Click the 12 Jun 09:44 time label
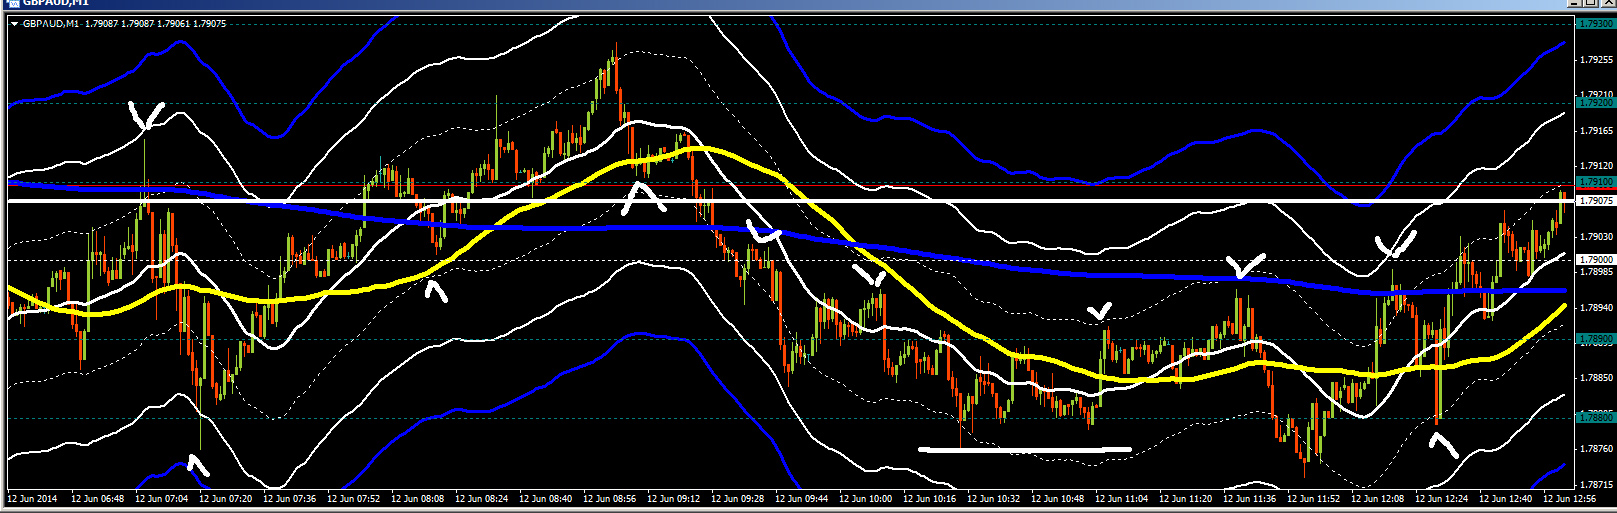The image size is (1617, 513). pos(802,498)
